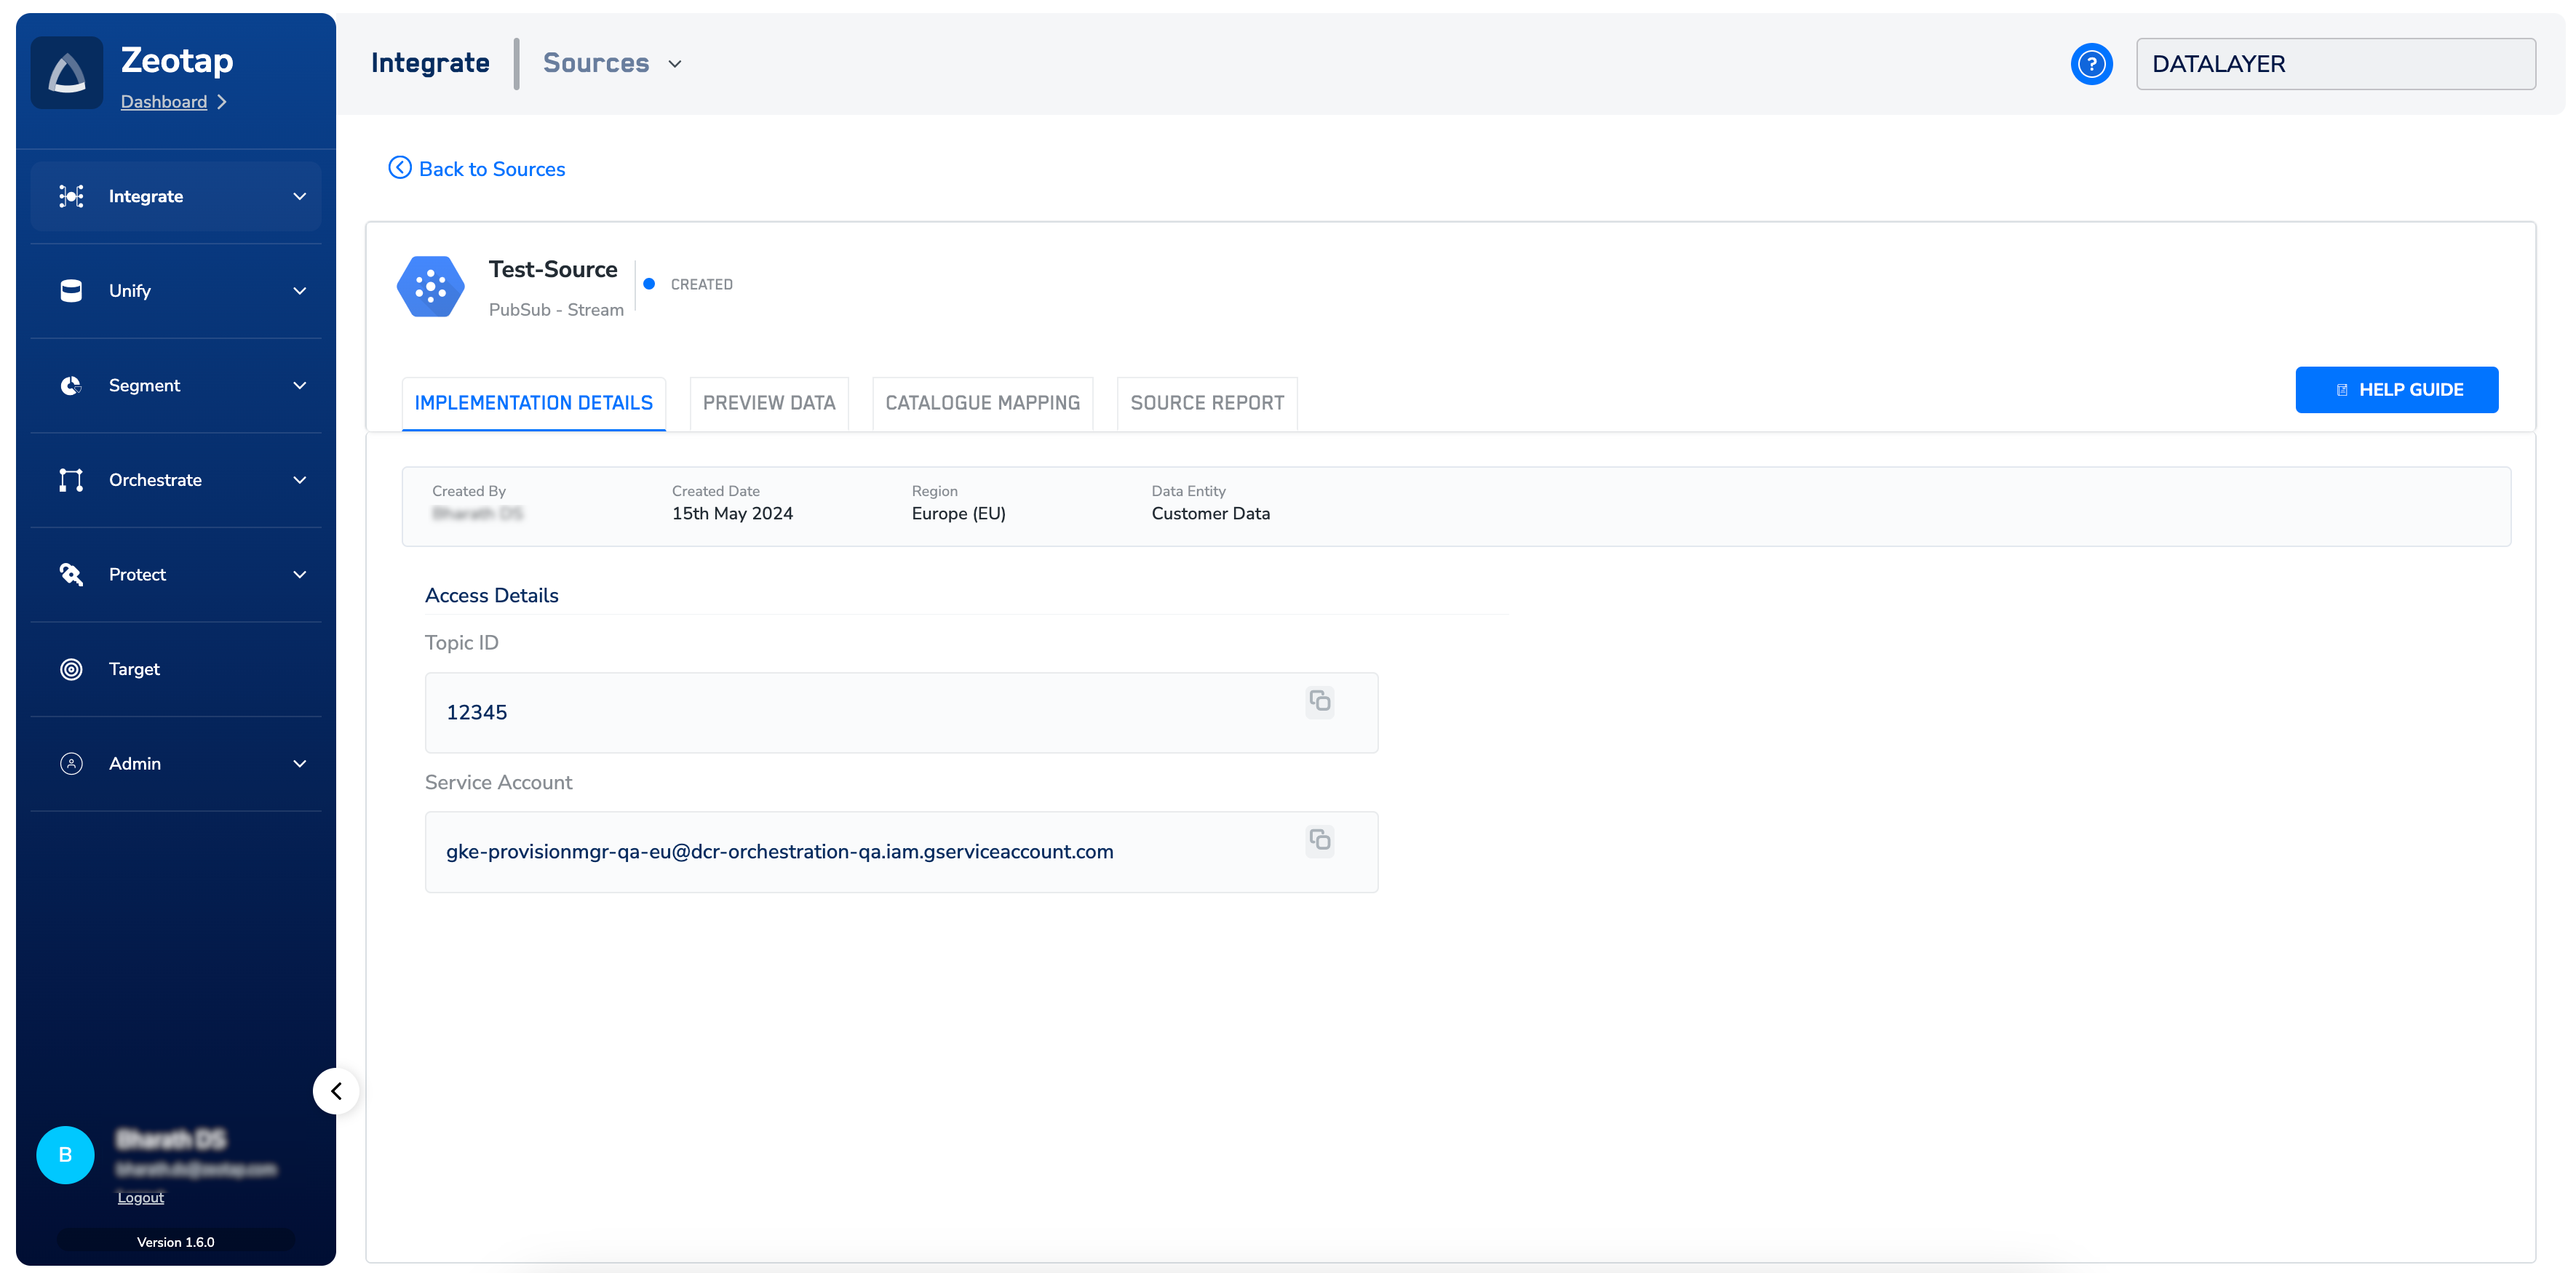Screen dimensions: 2576x1273
Task: Click the Topic ID field 12345
Action: tap(902, 712)
